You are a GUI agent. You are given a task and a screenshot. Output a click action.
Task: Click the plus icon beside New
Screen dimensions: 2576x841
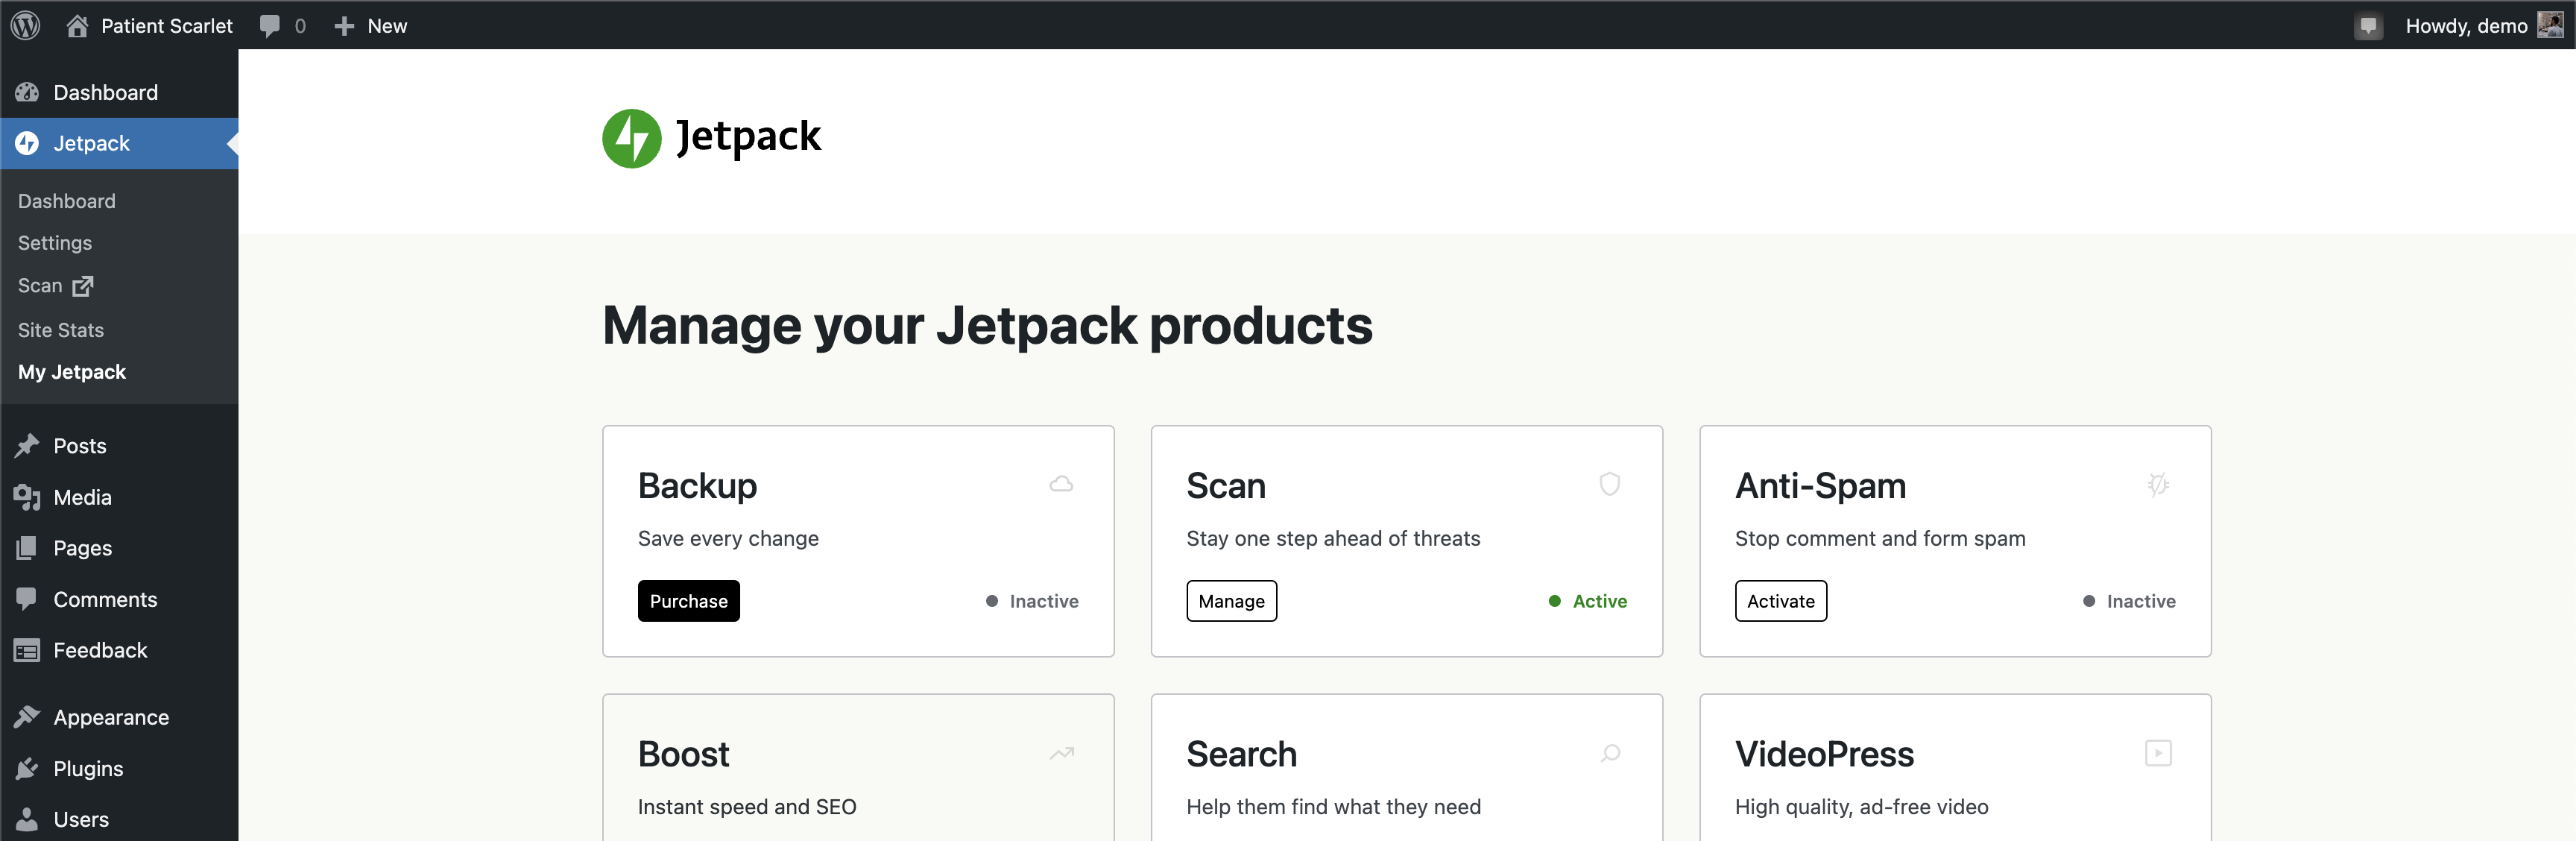(344, 26)
